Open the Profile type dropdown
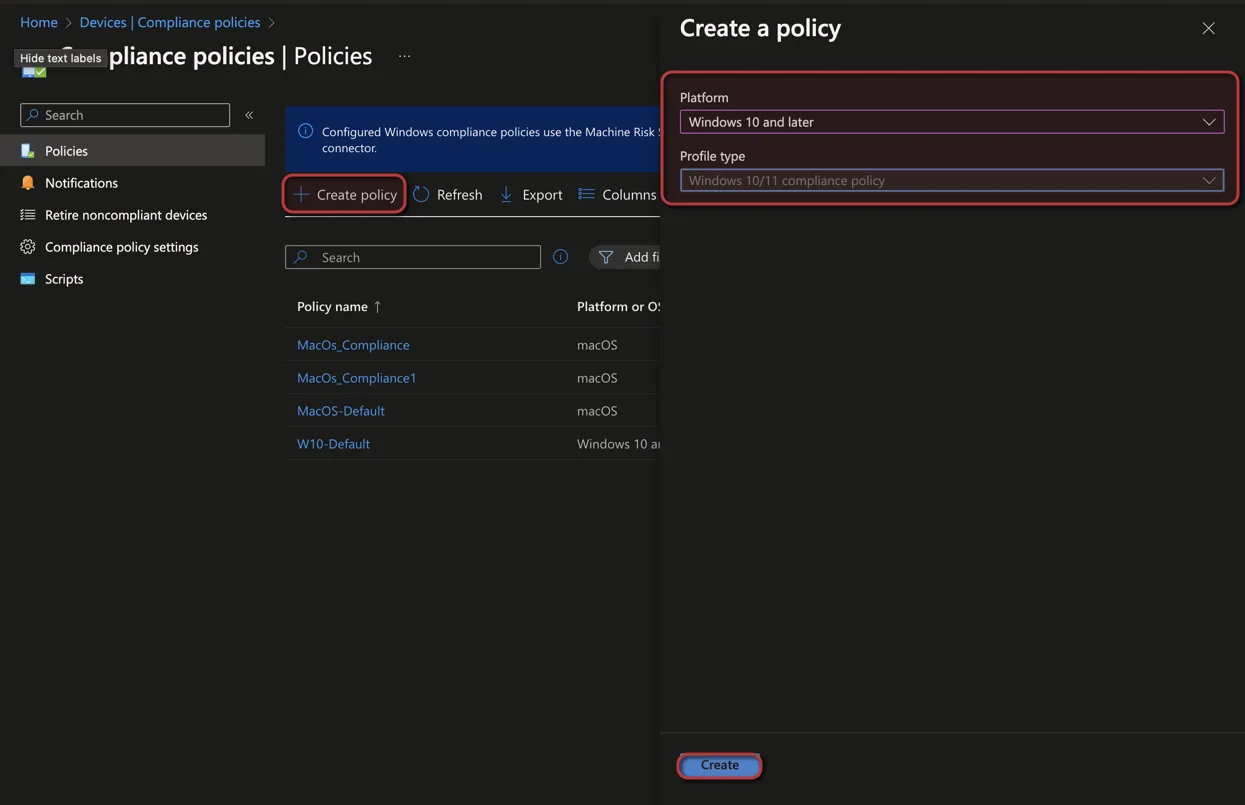The height and width of the screenshot is (805, 1245). point(952,181)
